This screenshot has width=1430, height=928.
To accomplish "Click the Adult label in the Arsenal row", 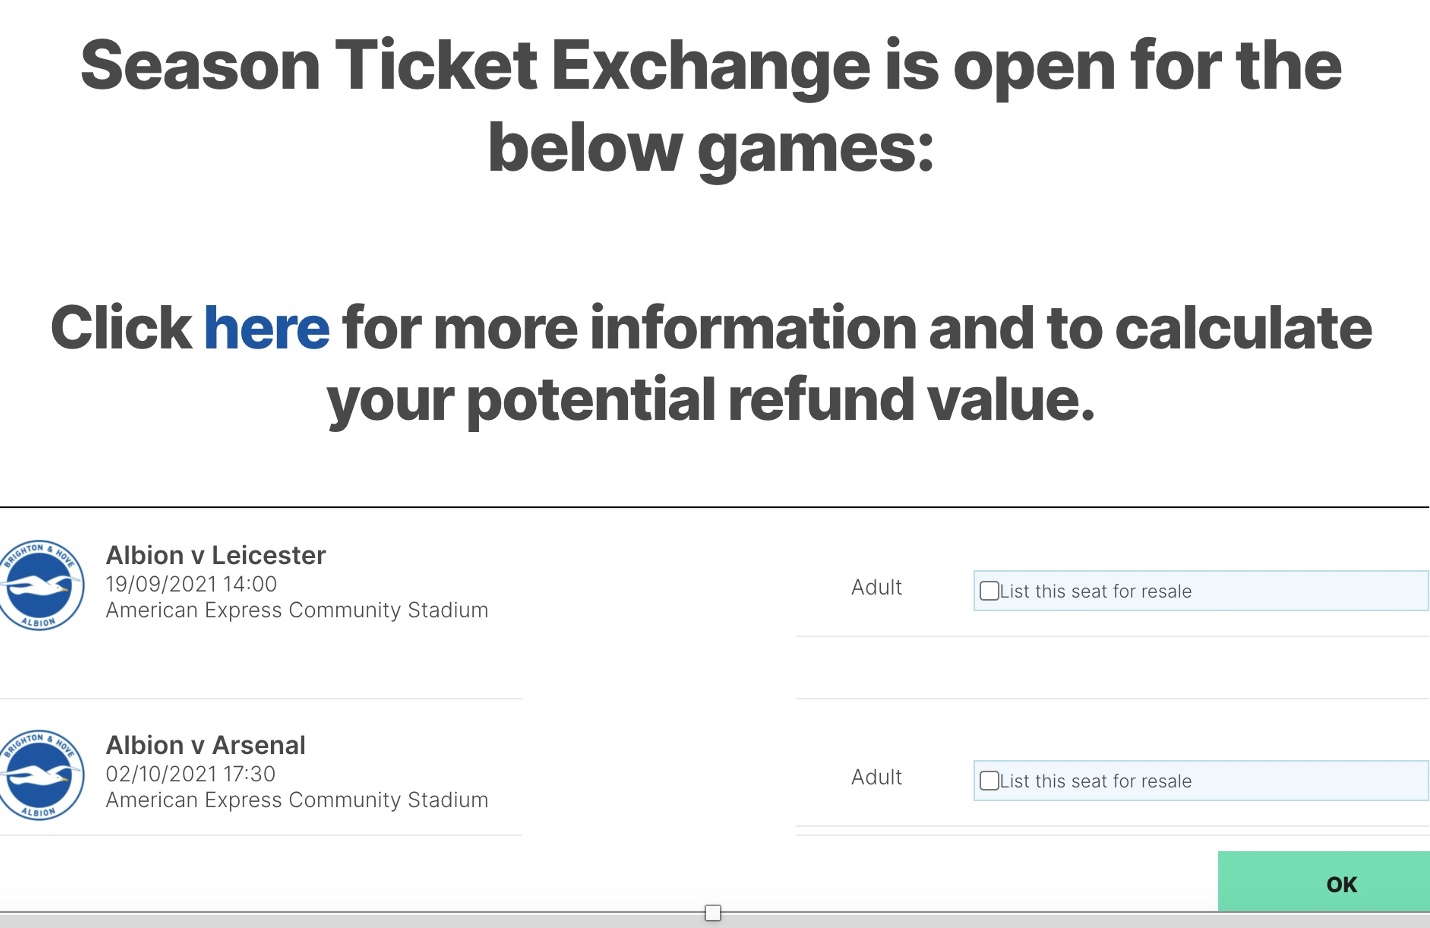I will [x=876, y=778].
